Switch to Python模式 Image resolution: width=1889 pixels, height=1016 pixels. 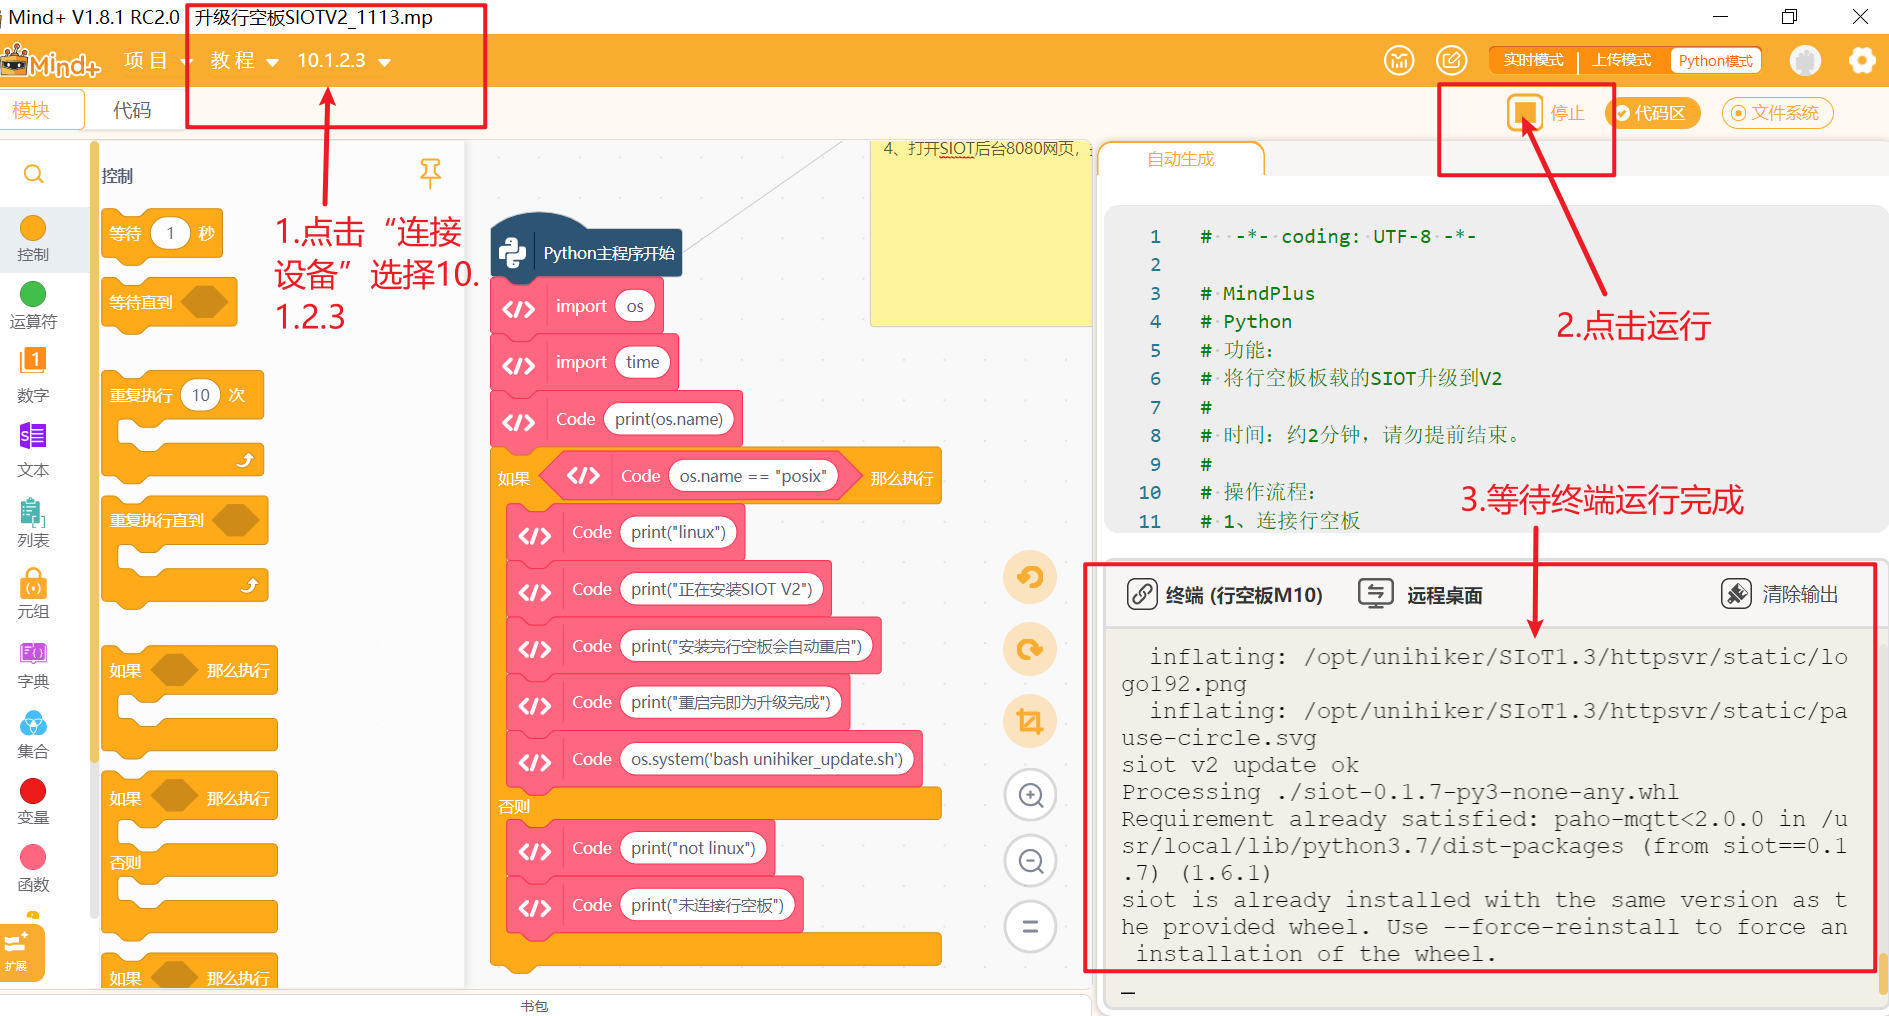(1715, 61)
